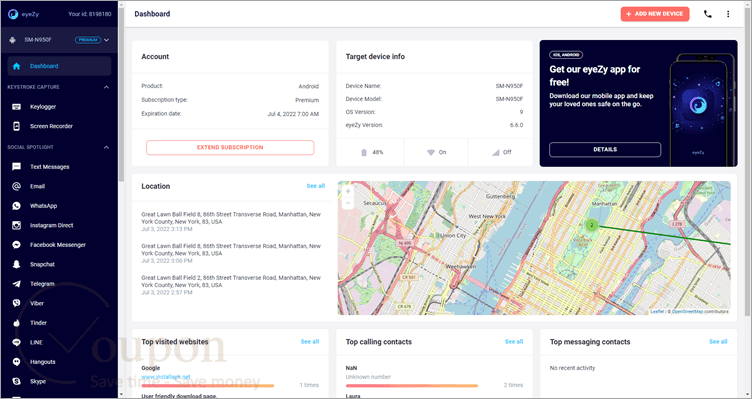The width and height of the screenshot is (752, 399).
Task: Click the green cluster marker labeled 2
Action: pos(592,225)
